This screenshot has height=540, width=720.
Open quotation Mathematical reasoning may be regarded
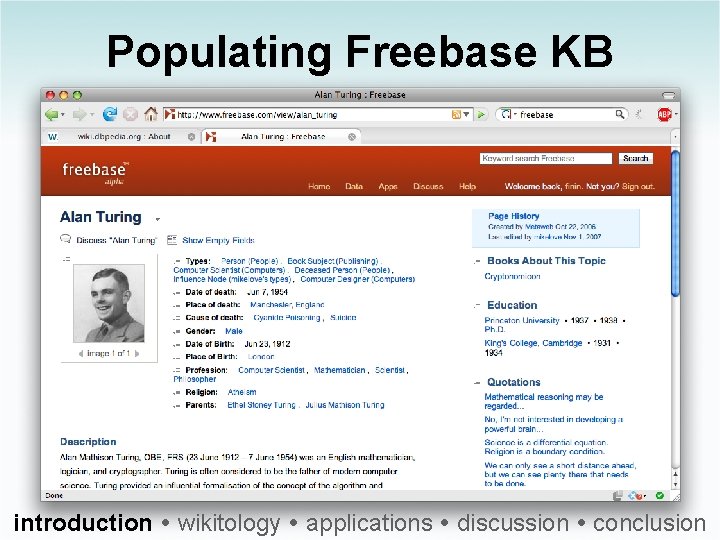[544, 401]
